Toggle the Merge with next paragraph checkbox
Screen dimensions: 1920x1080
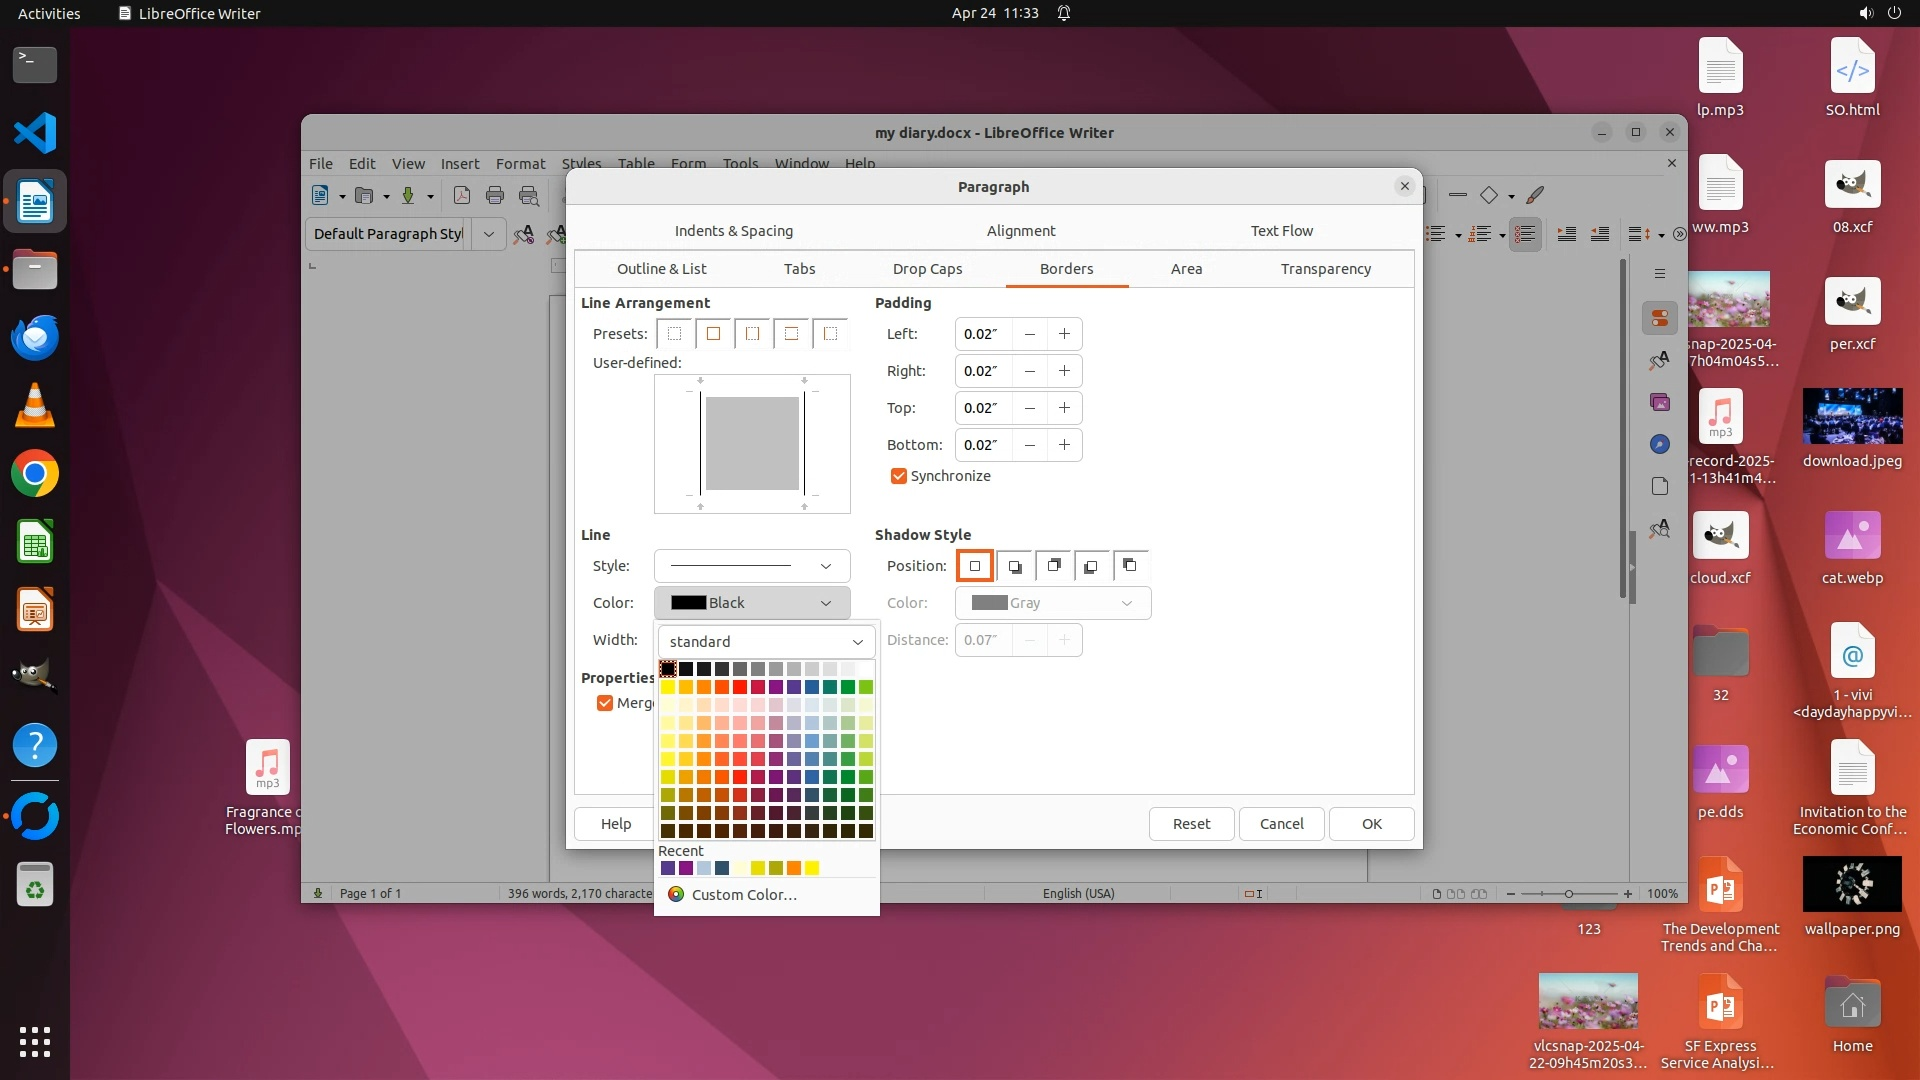click(605, 703)
